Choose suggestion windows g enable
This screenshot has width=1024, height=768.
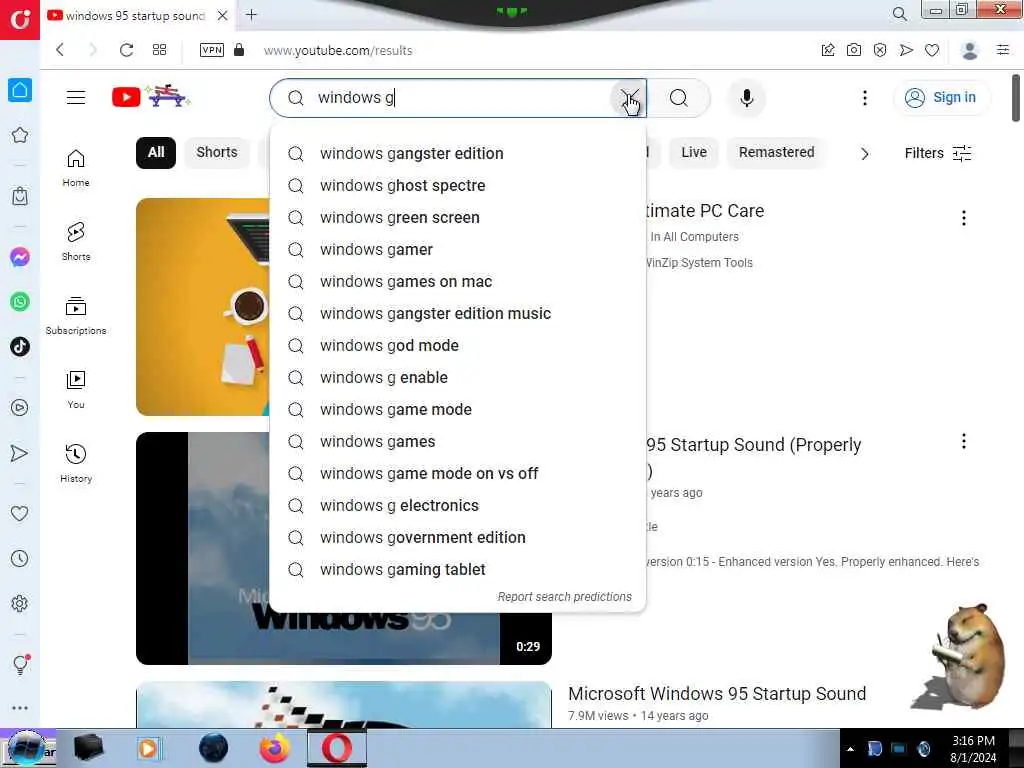(x=458, y=377)
